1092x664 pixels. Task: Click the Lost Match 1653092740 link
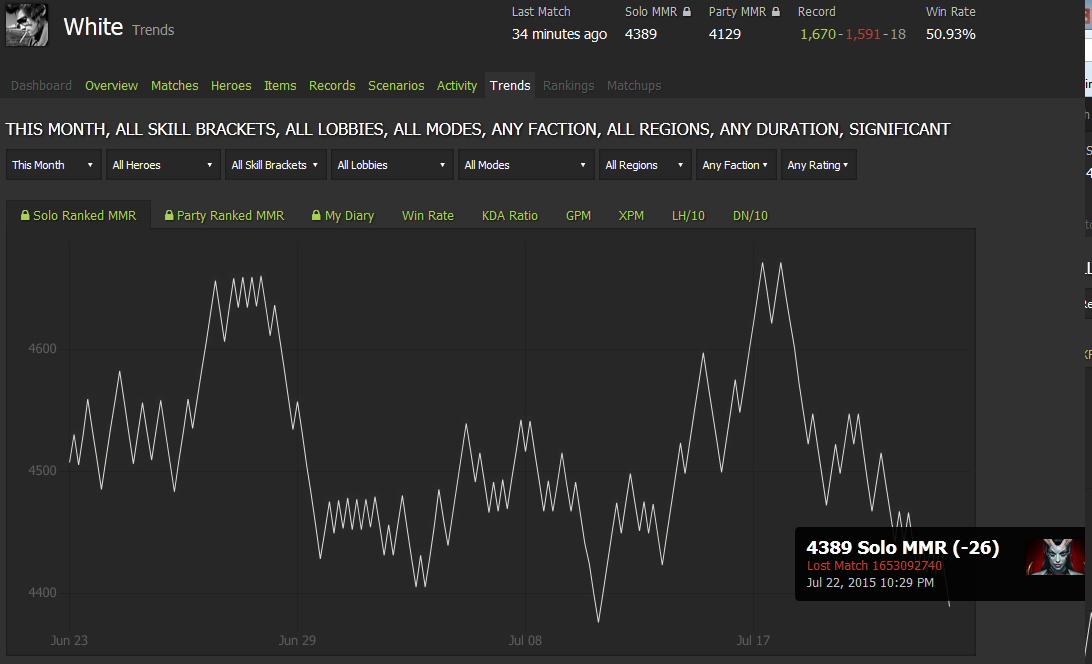pyautogui.click(x=874, y=566)
